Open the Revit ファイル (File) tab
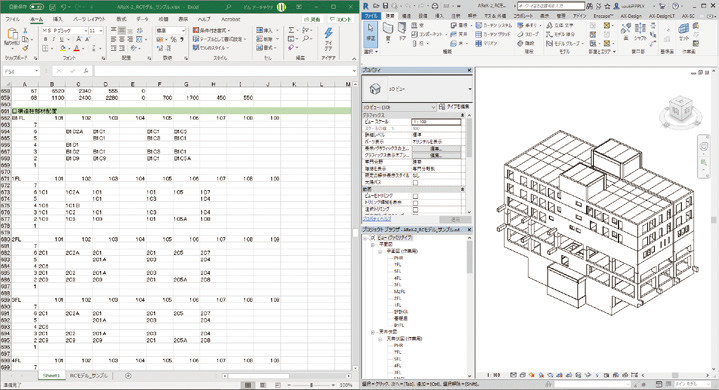Screen dimensions: 719x390 (x=371, y=16)
